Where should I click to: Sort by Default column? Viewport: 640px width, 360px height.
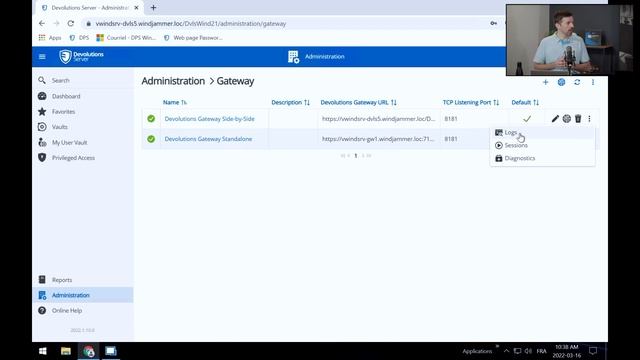525,102
